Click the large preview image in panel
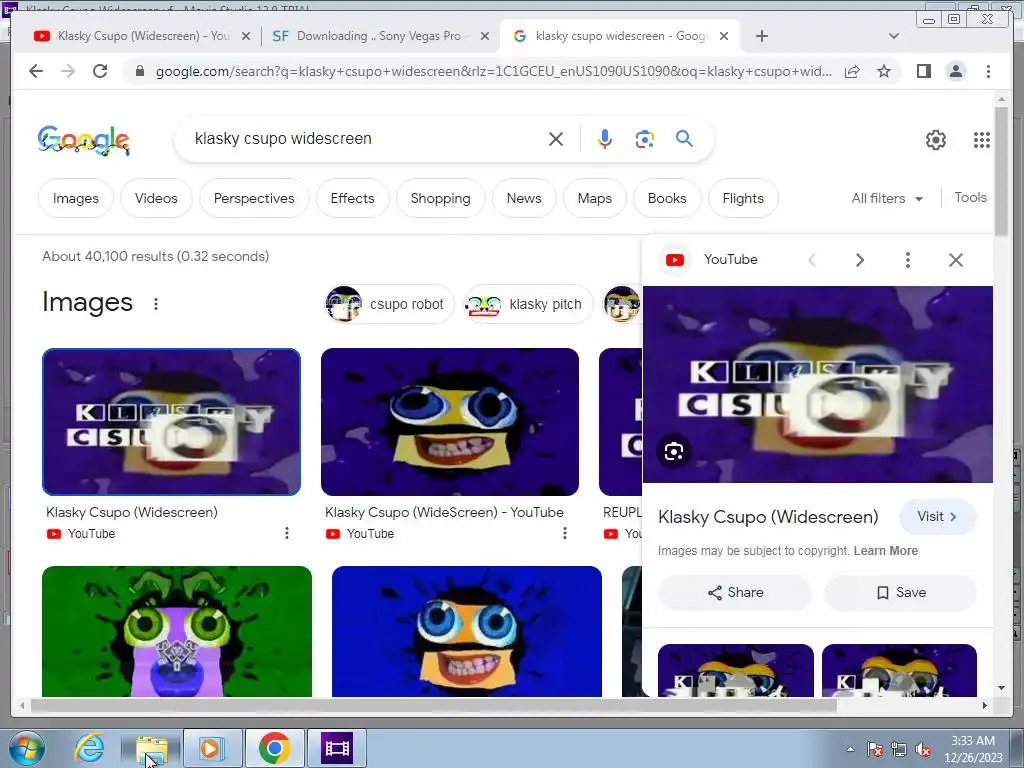Viewport: 1024px width, 768px height. (818, 384)
